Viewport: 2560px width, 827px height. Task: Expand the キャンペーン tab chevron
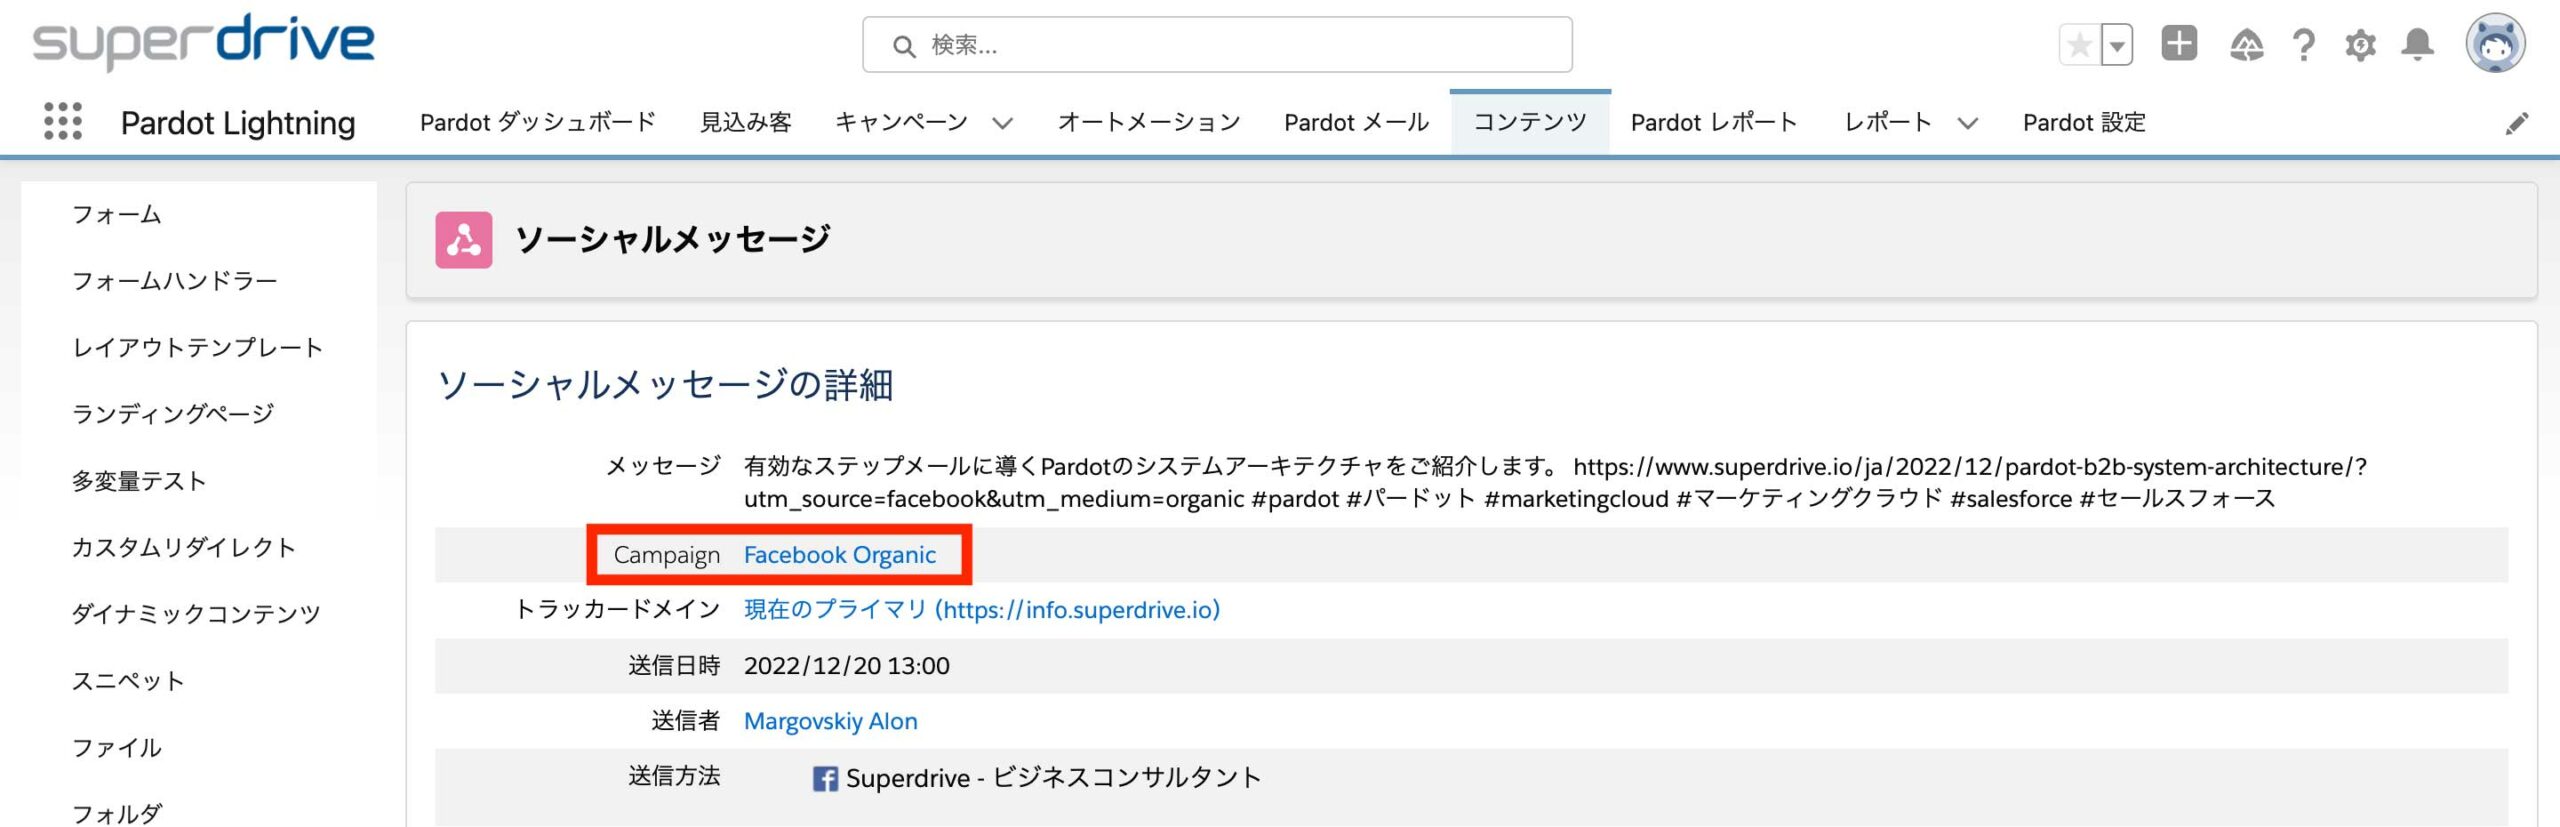pos(1002,123)
